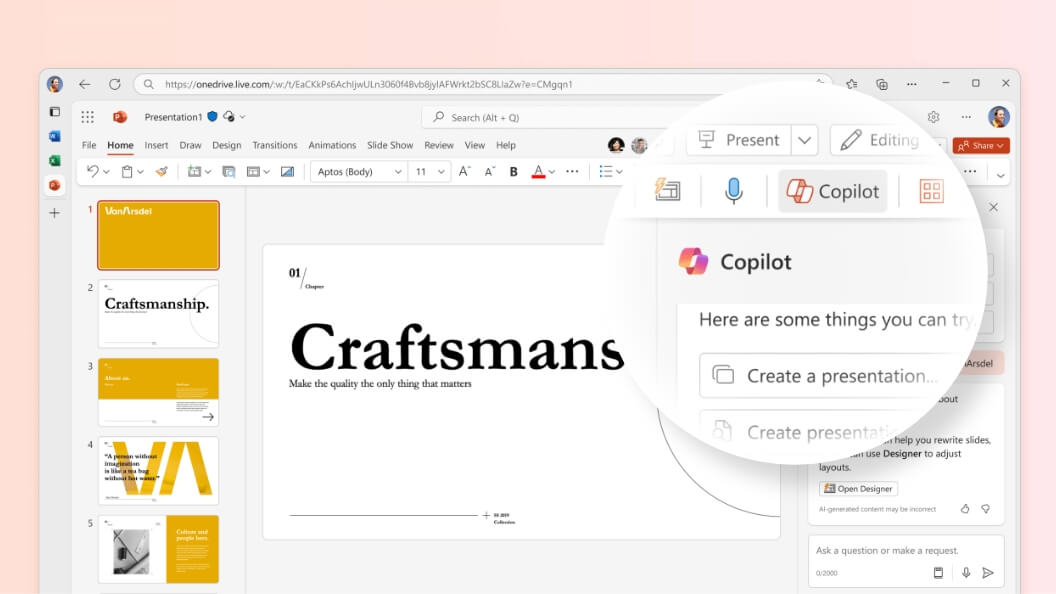Viewport: 1056px width, 594px height.
Task: Click the Excel icon in the sidebar
Action: coord(55,160)
